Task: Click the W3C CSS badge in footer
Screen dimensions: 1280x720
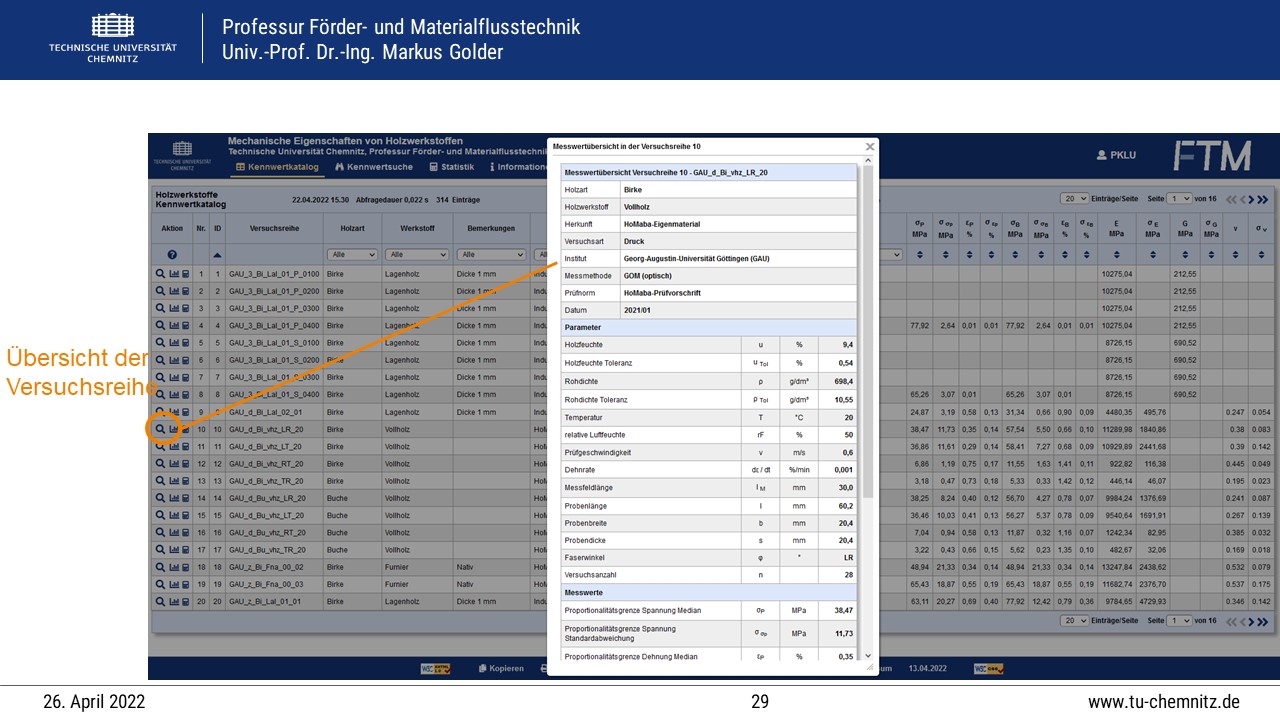Action: point(989,668)
